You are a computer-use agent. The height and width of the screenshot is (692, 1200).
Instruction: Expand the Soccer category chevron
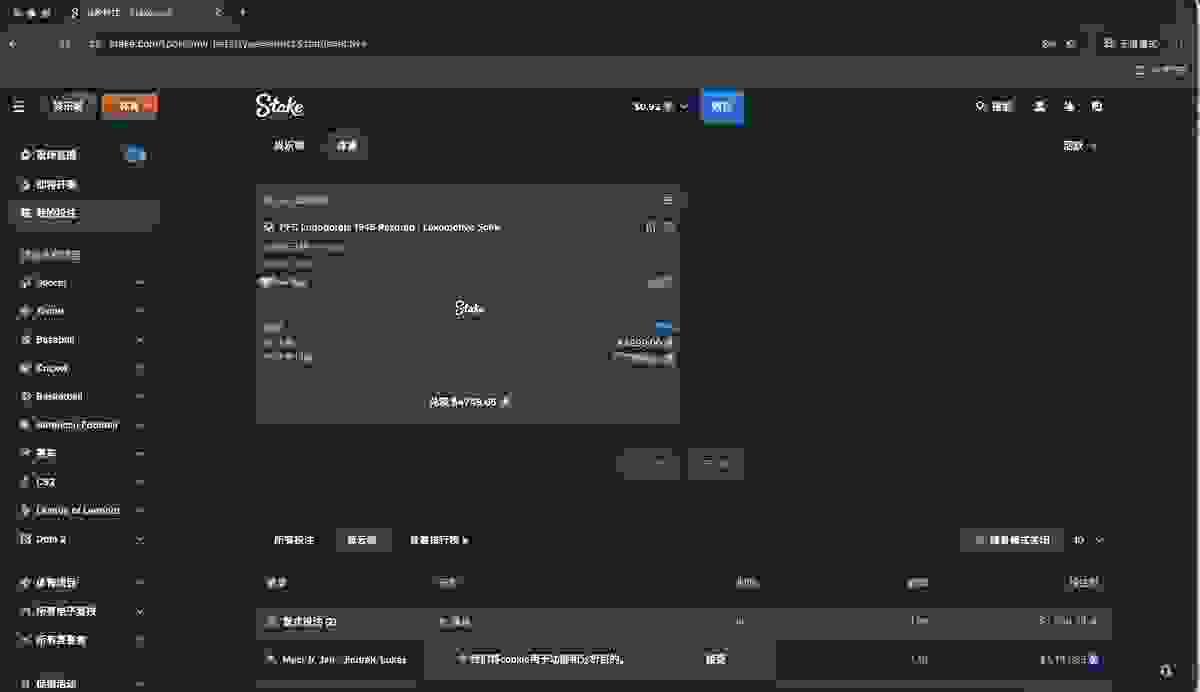140,283
